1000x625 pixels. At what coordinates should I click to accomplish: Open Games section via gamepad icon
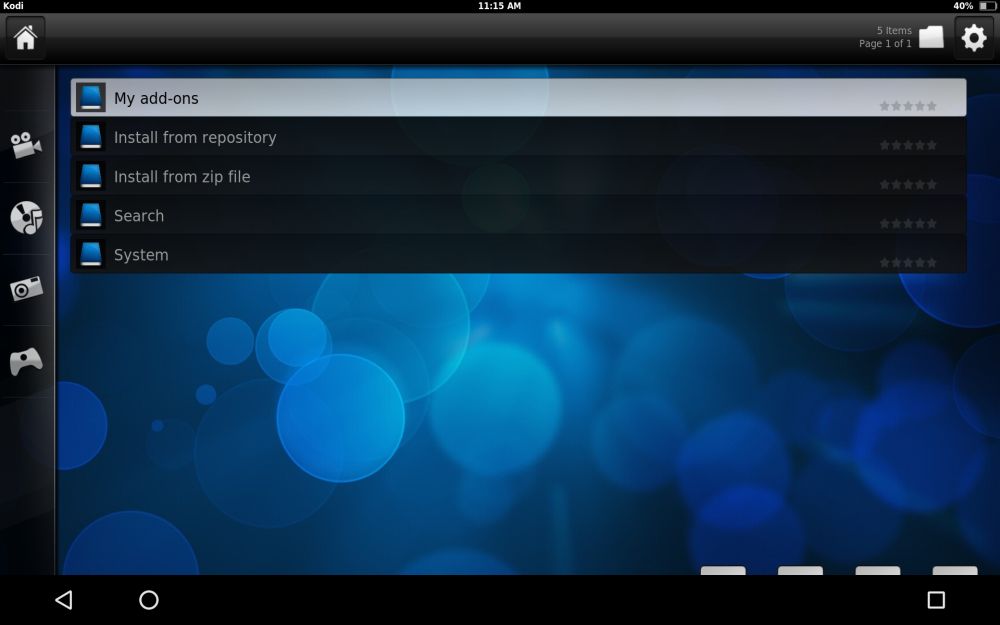tap(26, 361)
